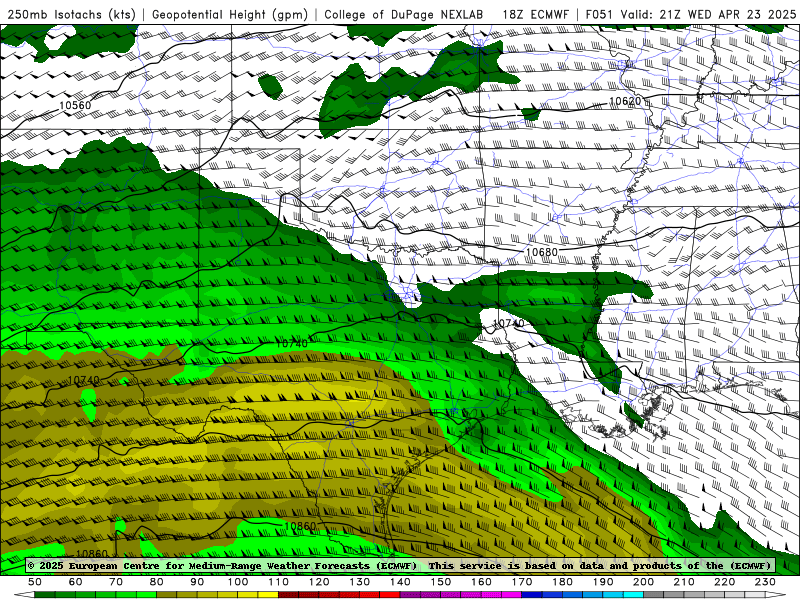Select the 190 knot scale label
This screenshot has width=800, height=600.
tap(603, 582)
